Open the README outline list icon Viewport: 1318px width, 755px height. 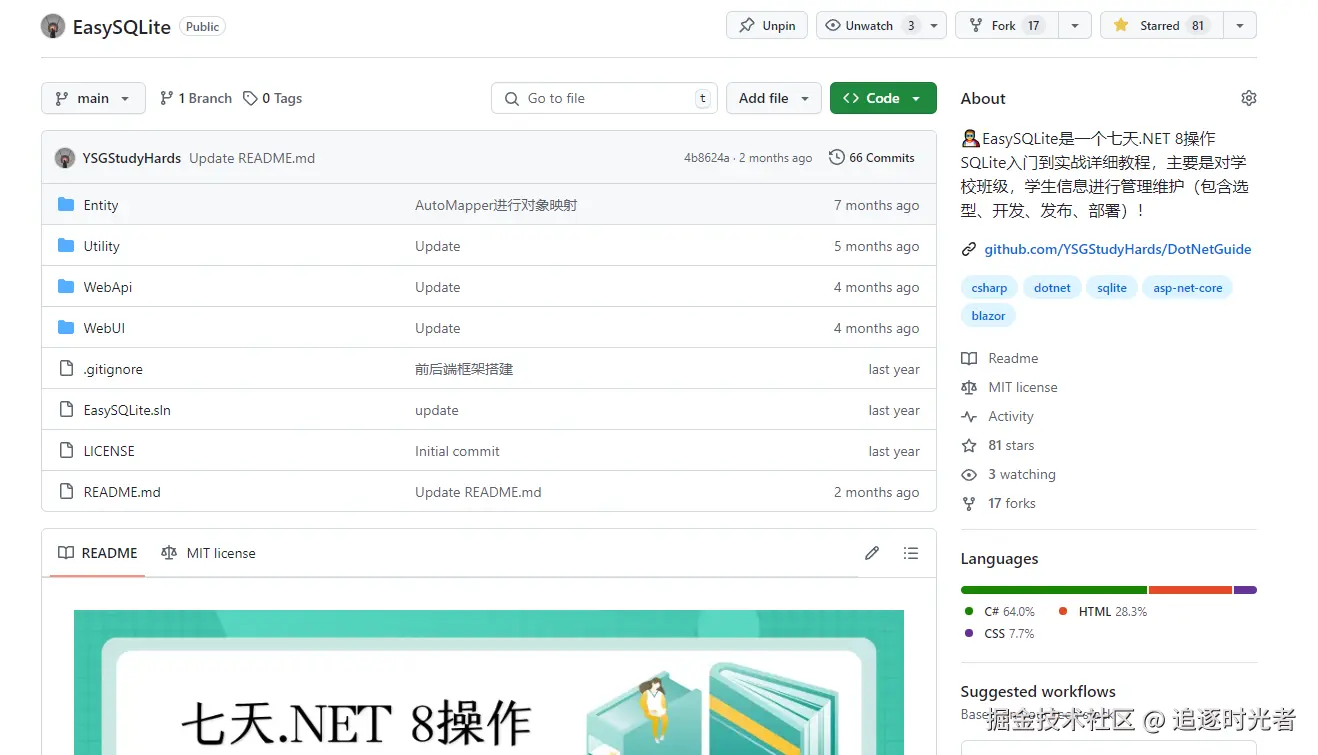tap(911, 553)
